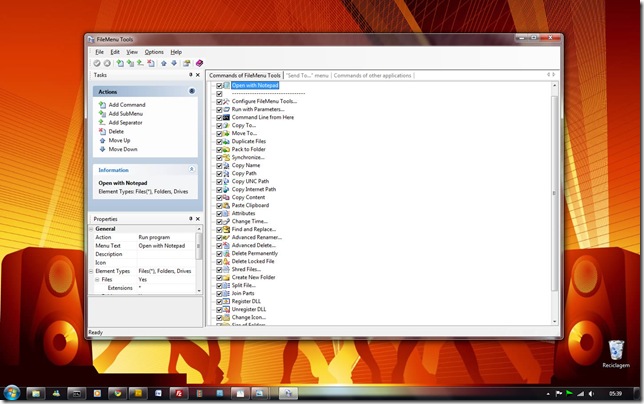This screenshot has width=644, height=404.
Task: Click the pin button of Properties panel
Action: pos(191,219)
